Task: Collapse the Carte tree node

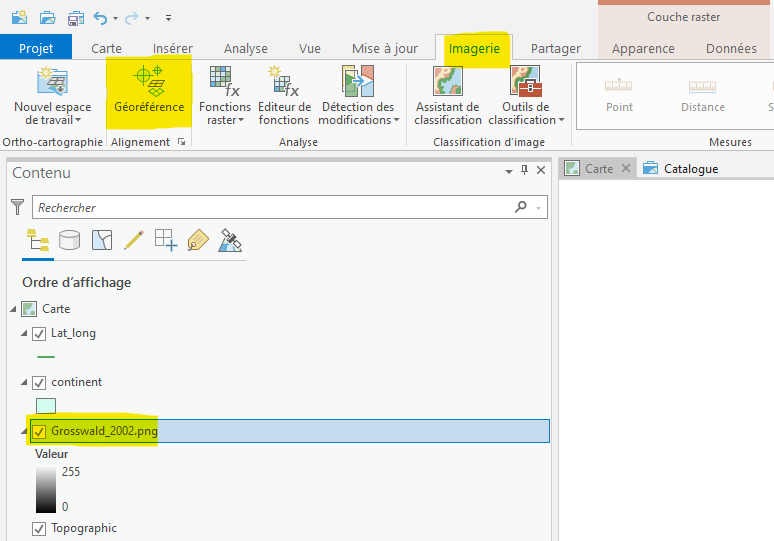Action: pyautogui.click(x=13, y=309)
